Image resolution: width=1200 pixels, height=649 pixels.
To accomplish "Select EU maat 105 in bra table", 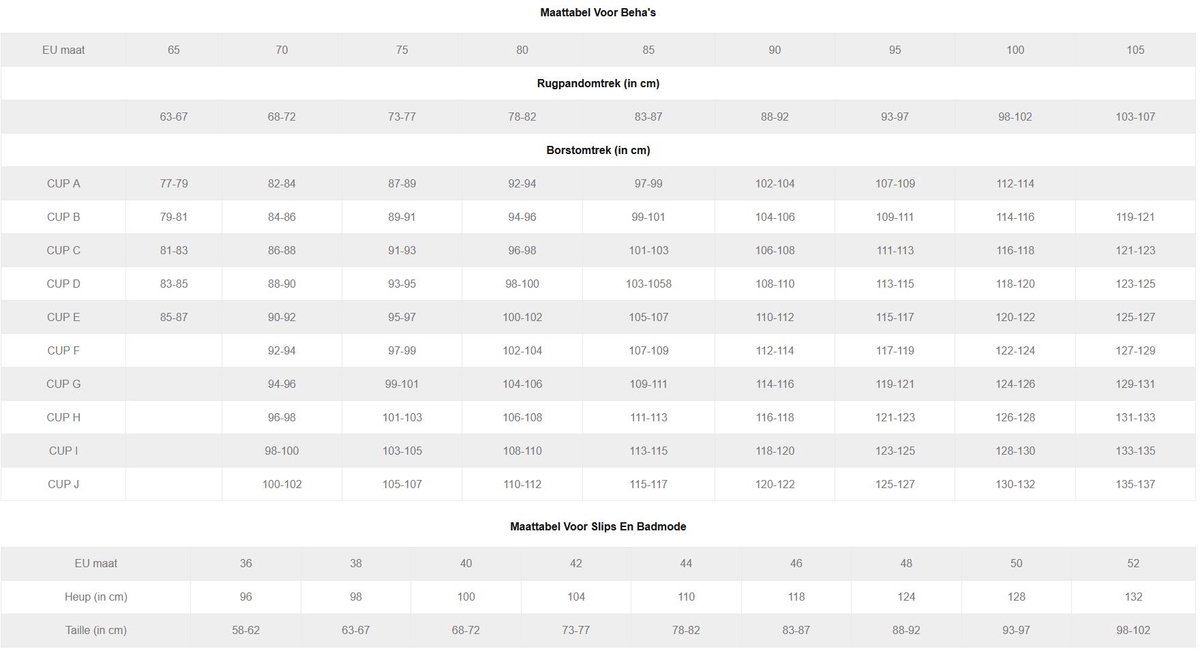I will (x=1135, y=50).
